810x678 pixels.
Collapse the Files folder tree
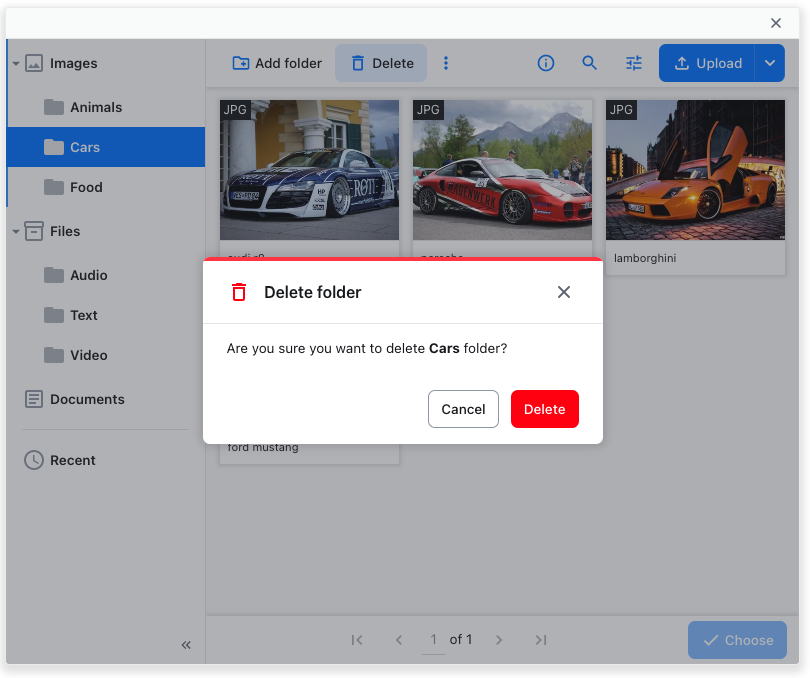[16, 231]
